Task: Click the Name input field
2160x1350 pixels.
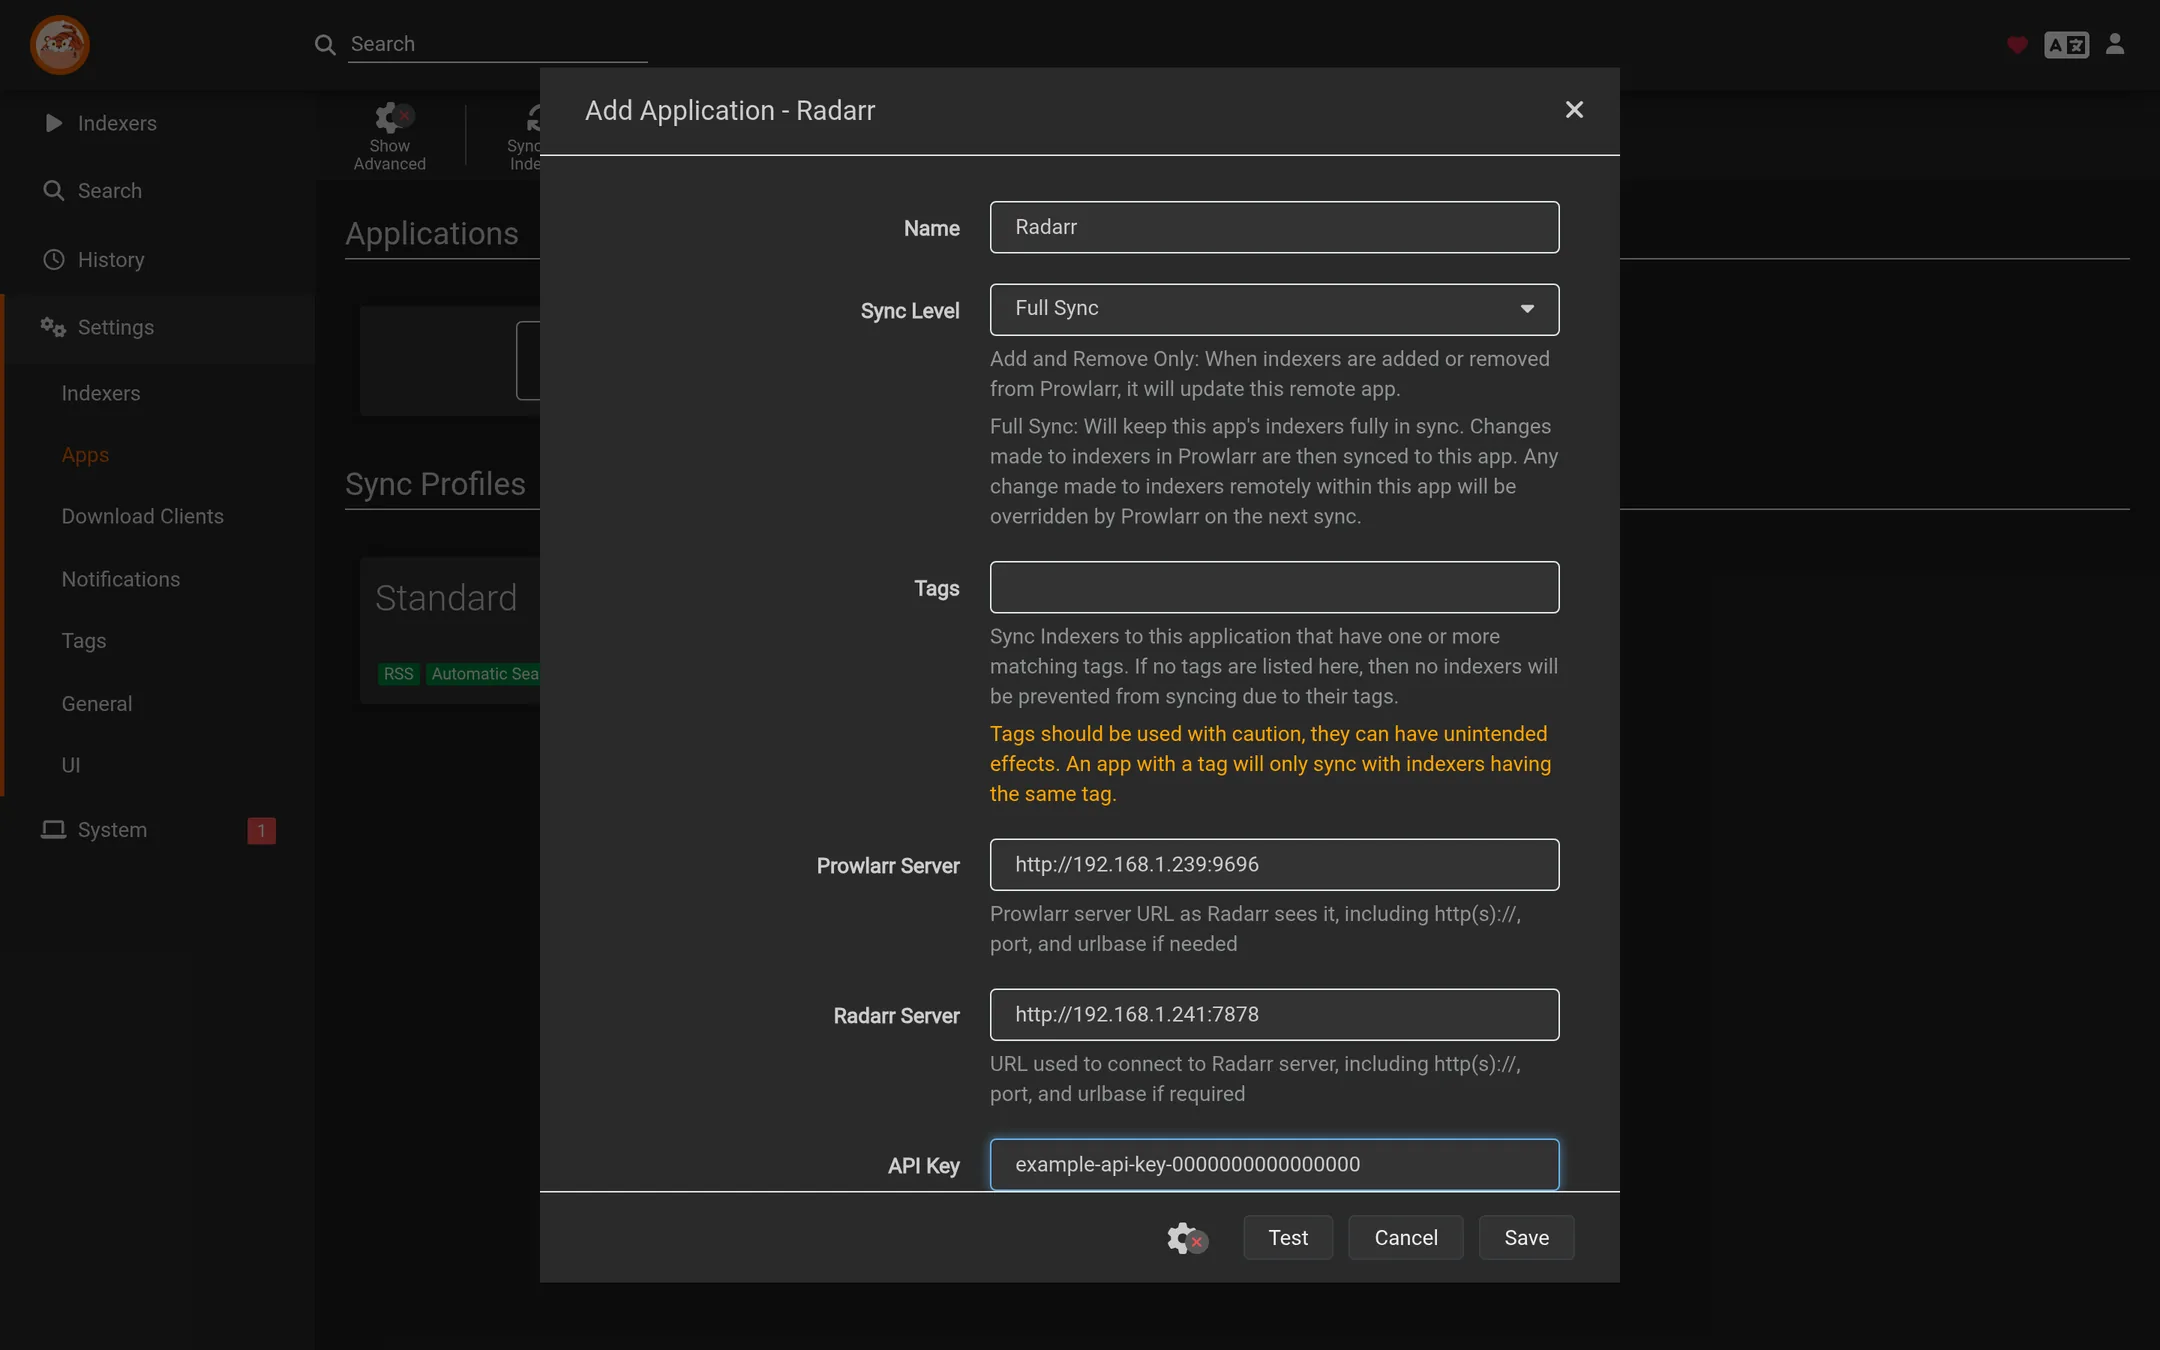Action: pyautogui.click(x=1274, y=227)
